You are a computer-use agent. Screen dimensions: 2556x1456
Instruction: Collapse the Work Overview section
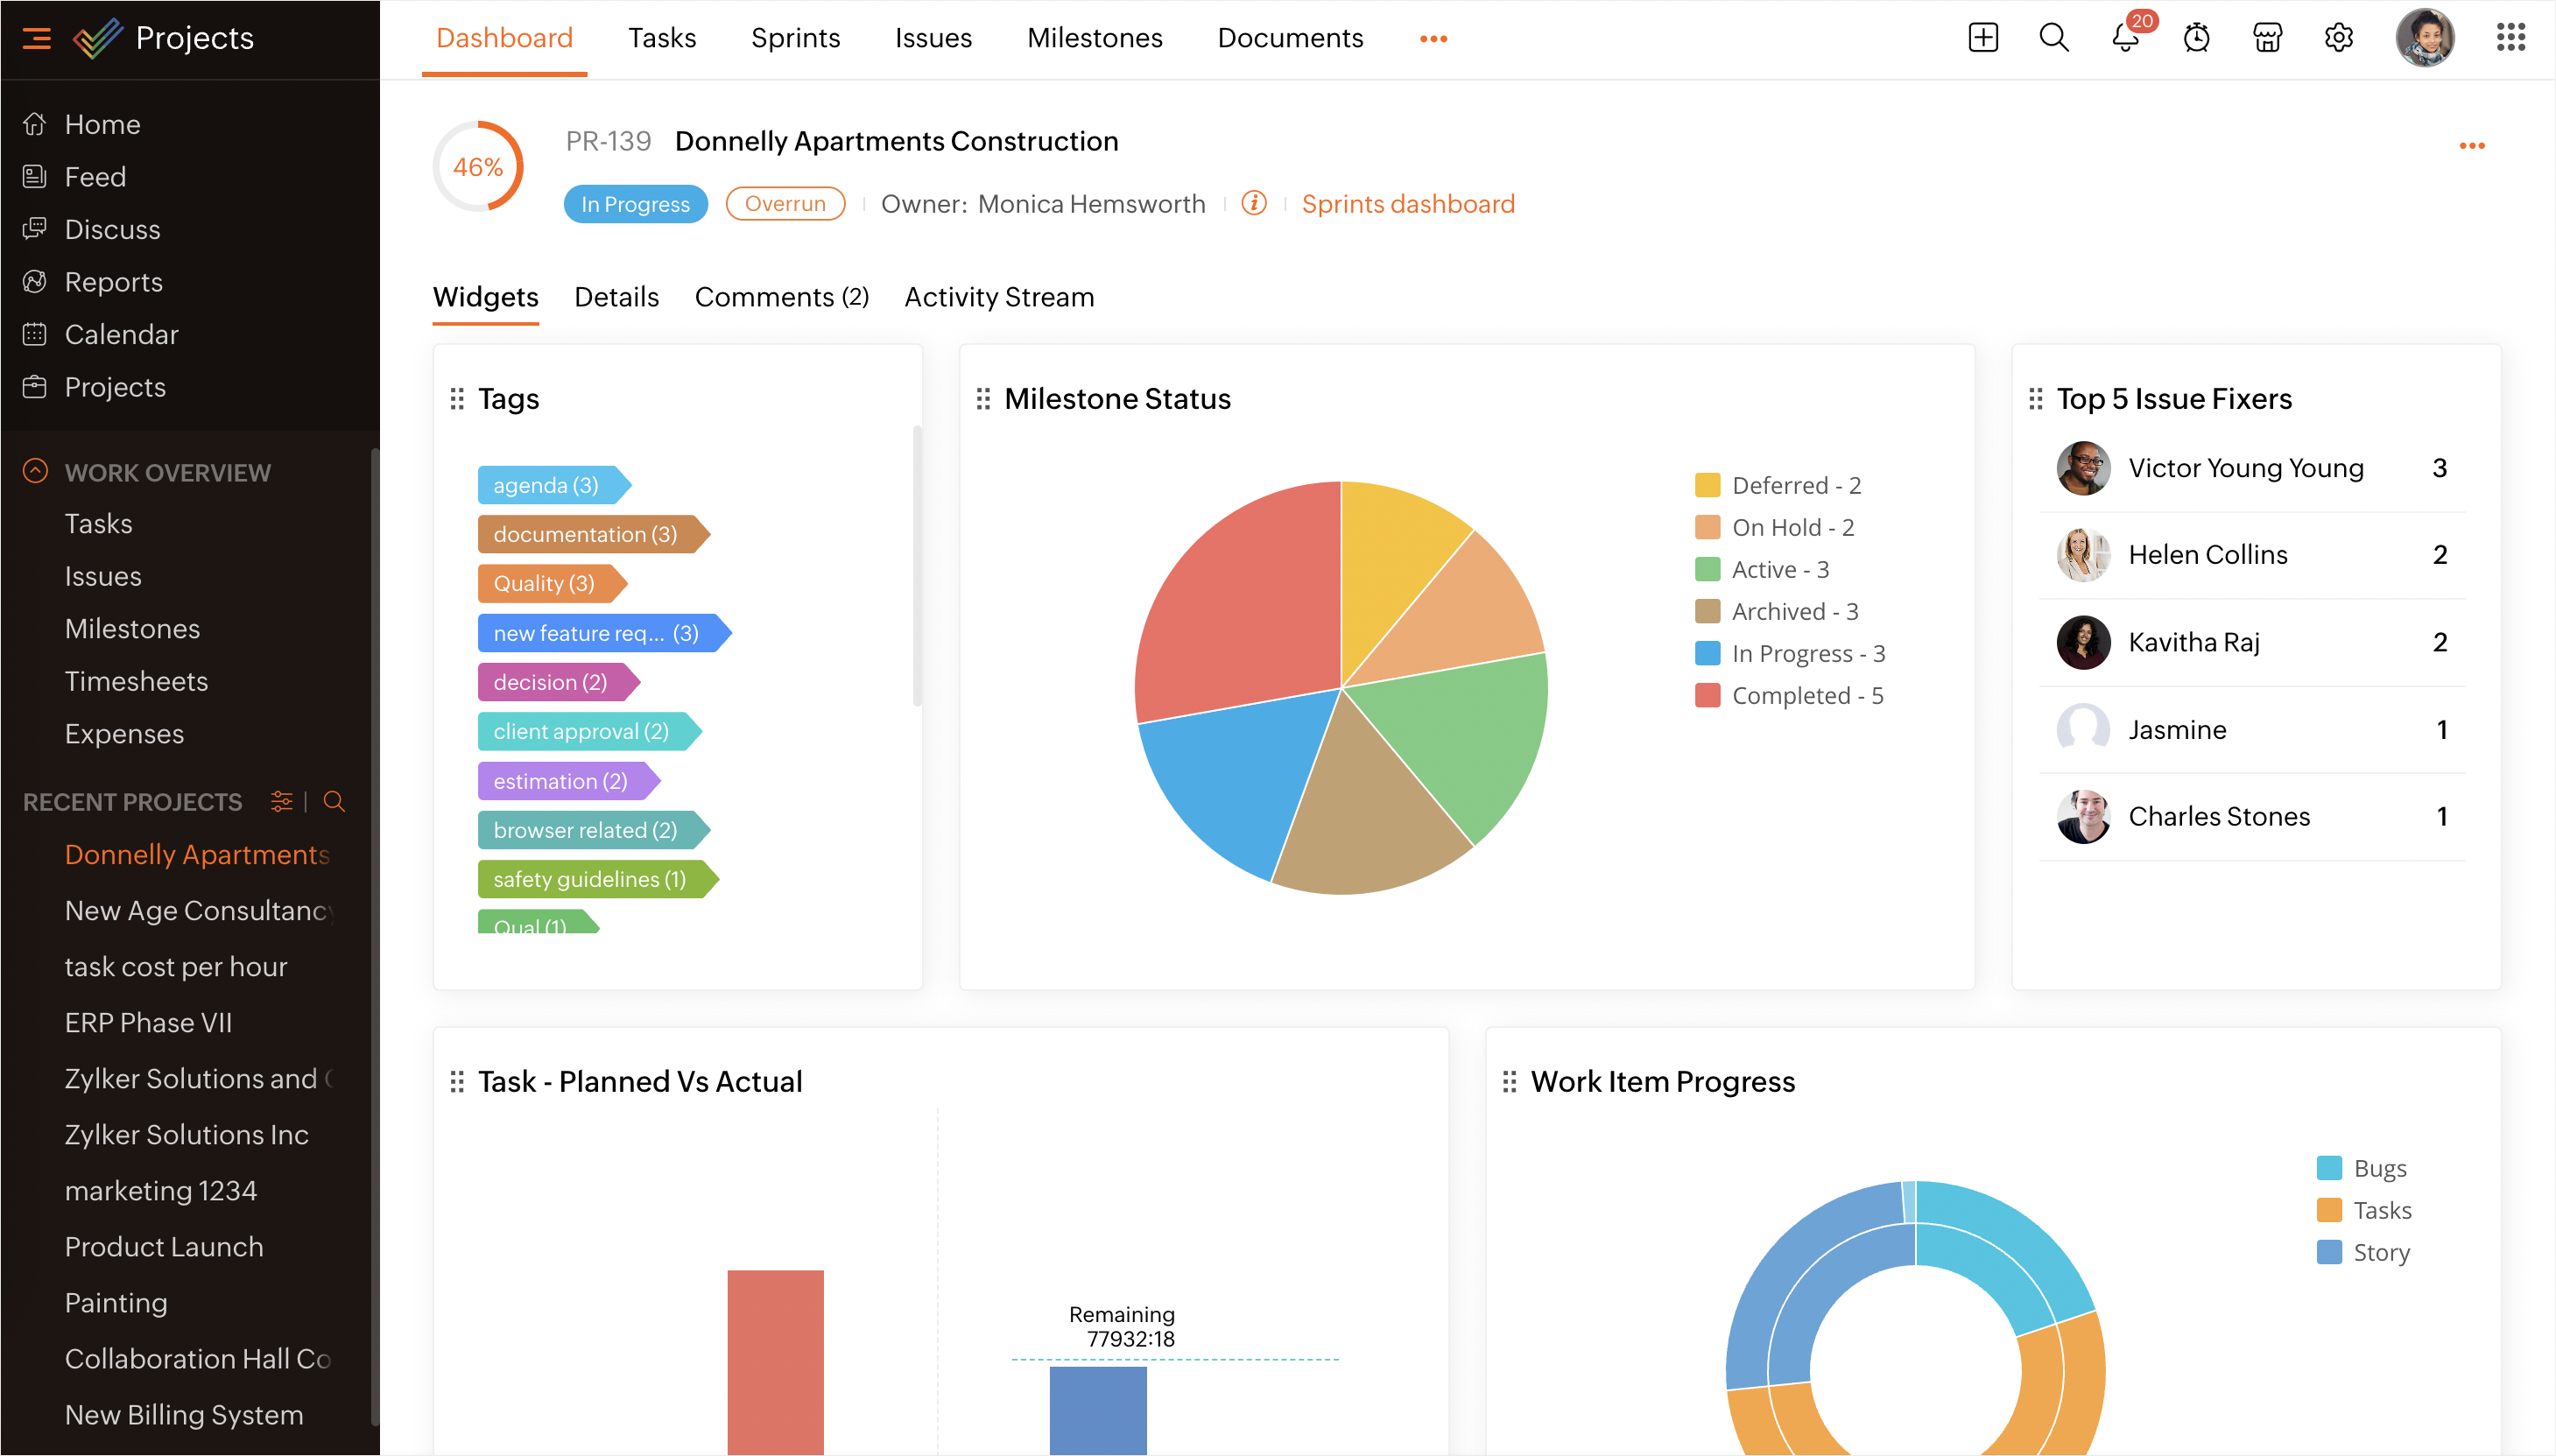click(x=36, y=472)
